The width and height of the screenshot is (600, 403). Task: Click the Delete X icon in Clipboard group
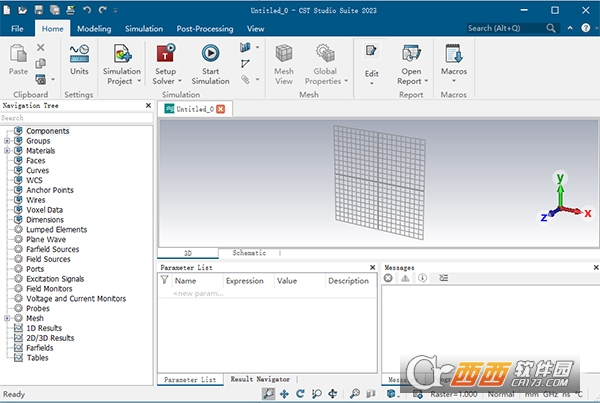(41, 47)
